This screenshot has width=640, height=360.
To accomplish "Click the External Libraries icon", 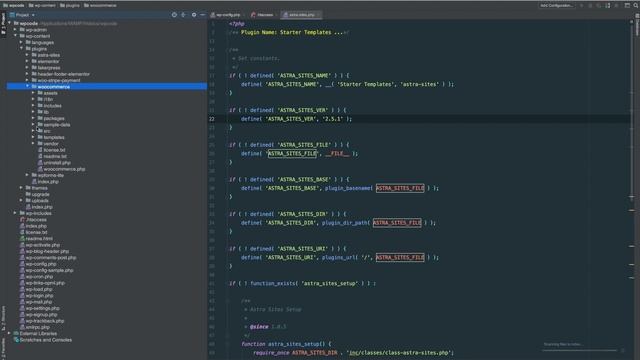I will click(16, 333).
